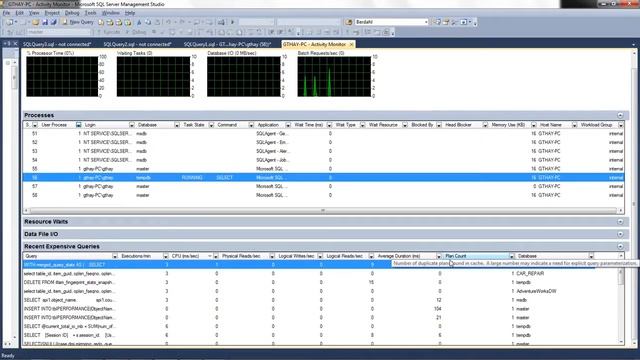Click the Batch Requests/sec graph
640x360 pixels.
coord(334,77)
